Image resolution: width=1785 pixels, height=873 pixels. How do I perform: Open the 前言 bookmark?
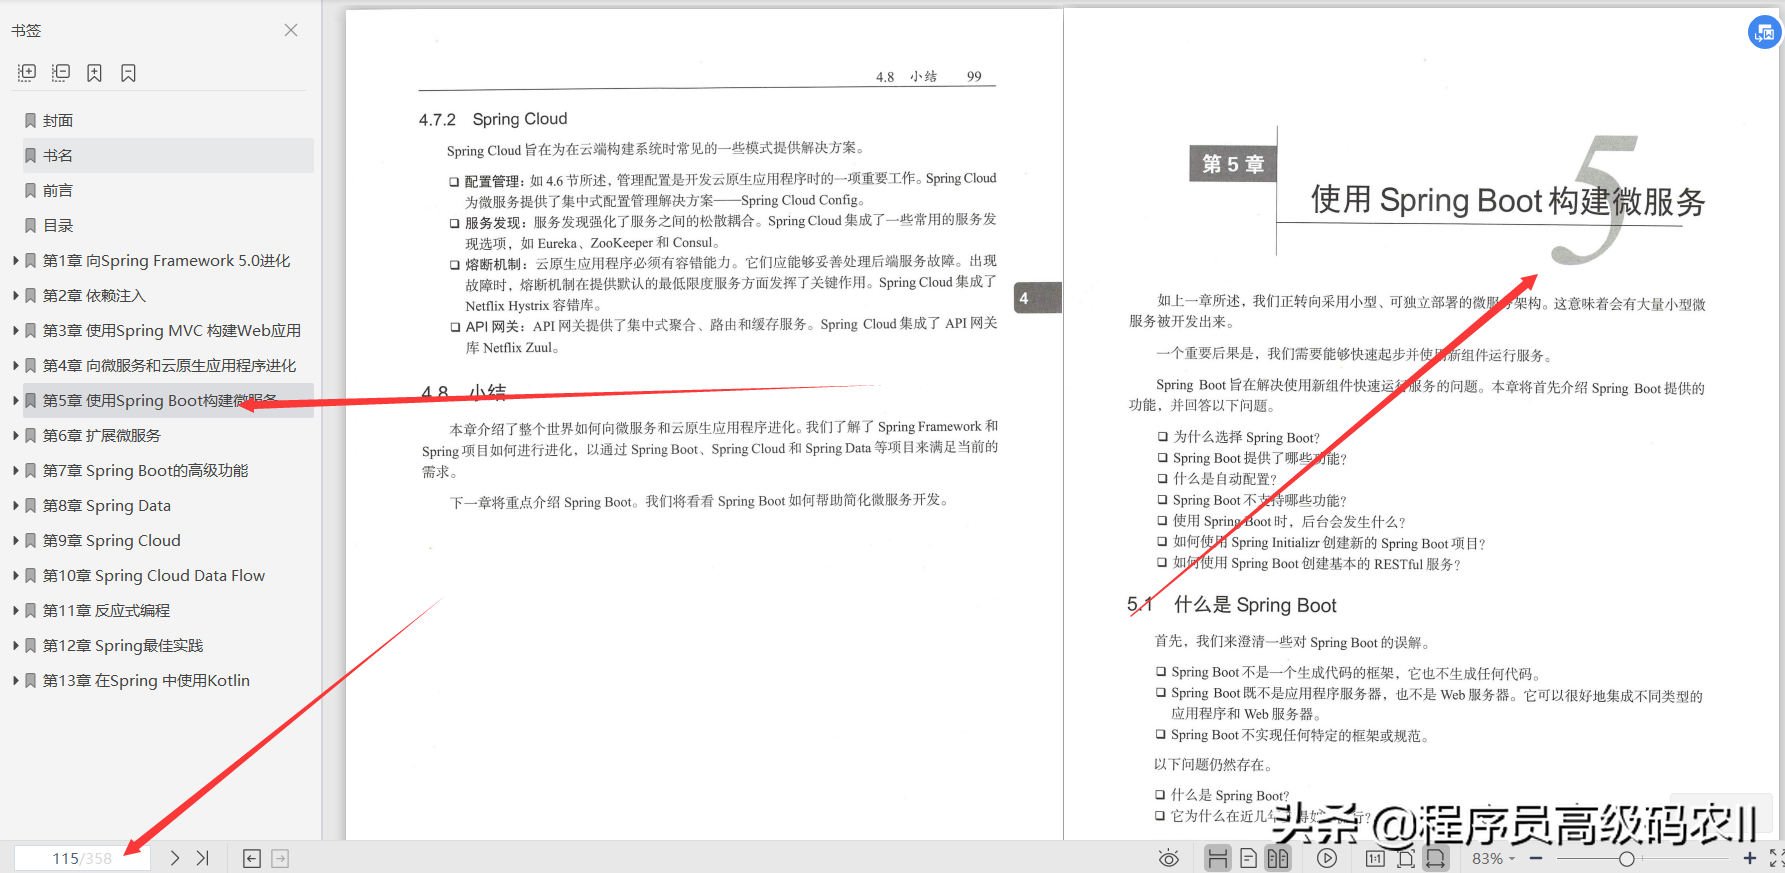point(58,190)
